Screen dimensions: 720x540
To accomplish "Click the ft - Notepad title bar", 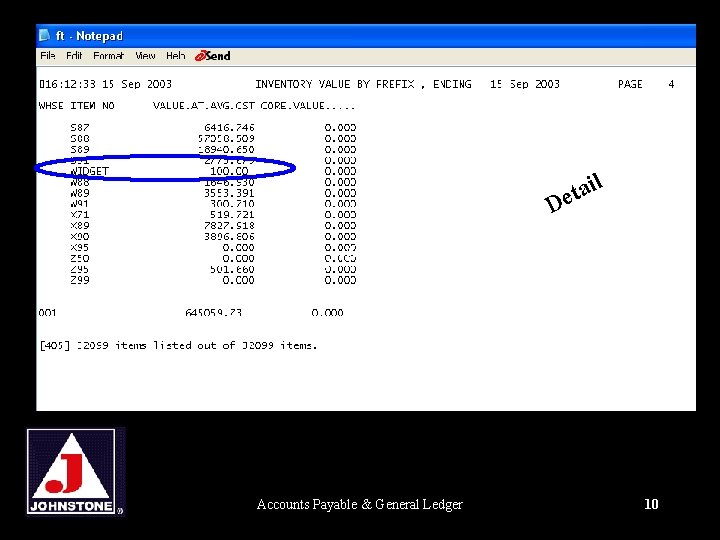I will (366, 36).
